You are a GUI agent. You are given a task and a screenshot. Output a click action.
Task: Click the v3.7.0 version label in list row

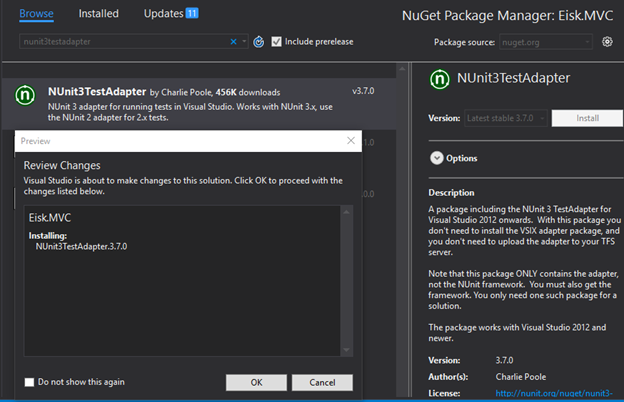tap(363, 91)
